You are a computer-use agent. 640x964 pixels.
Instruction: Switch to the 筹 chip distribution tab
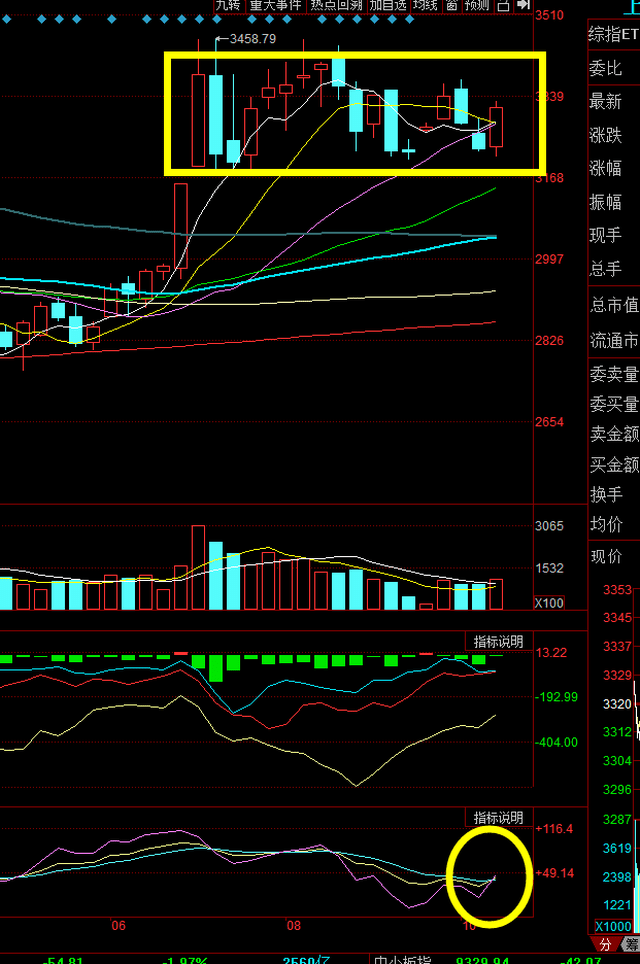(630, 944)
